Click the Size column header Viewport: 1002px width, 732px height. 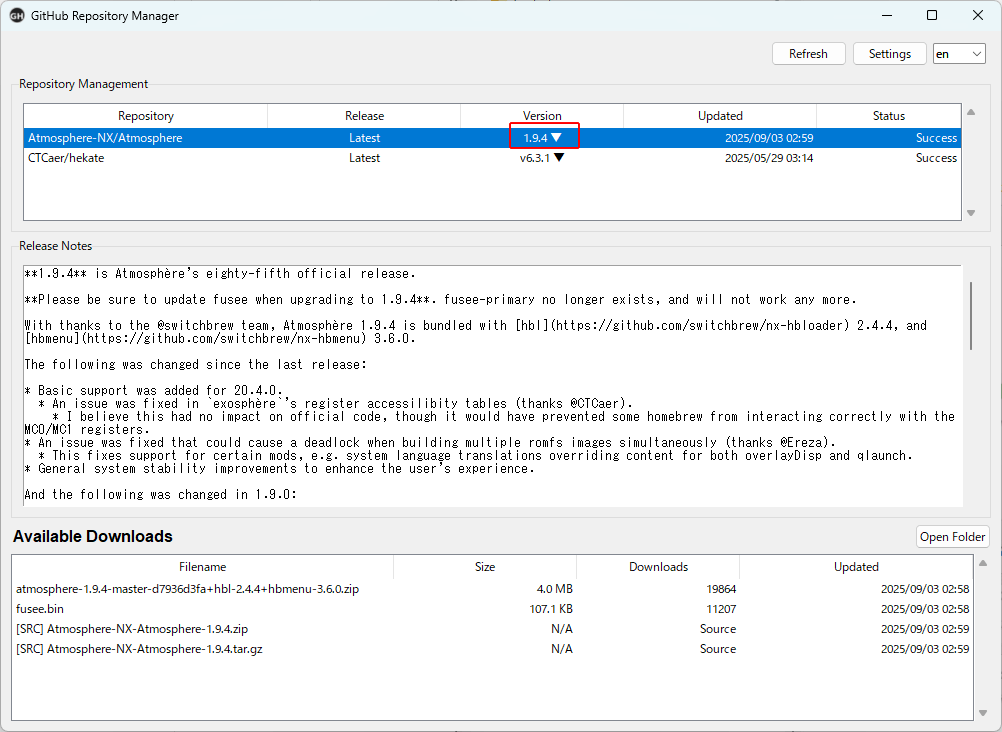tap(484, 567)
